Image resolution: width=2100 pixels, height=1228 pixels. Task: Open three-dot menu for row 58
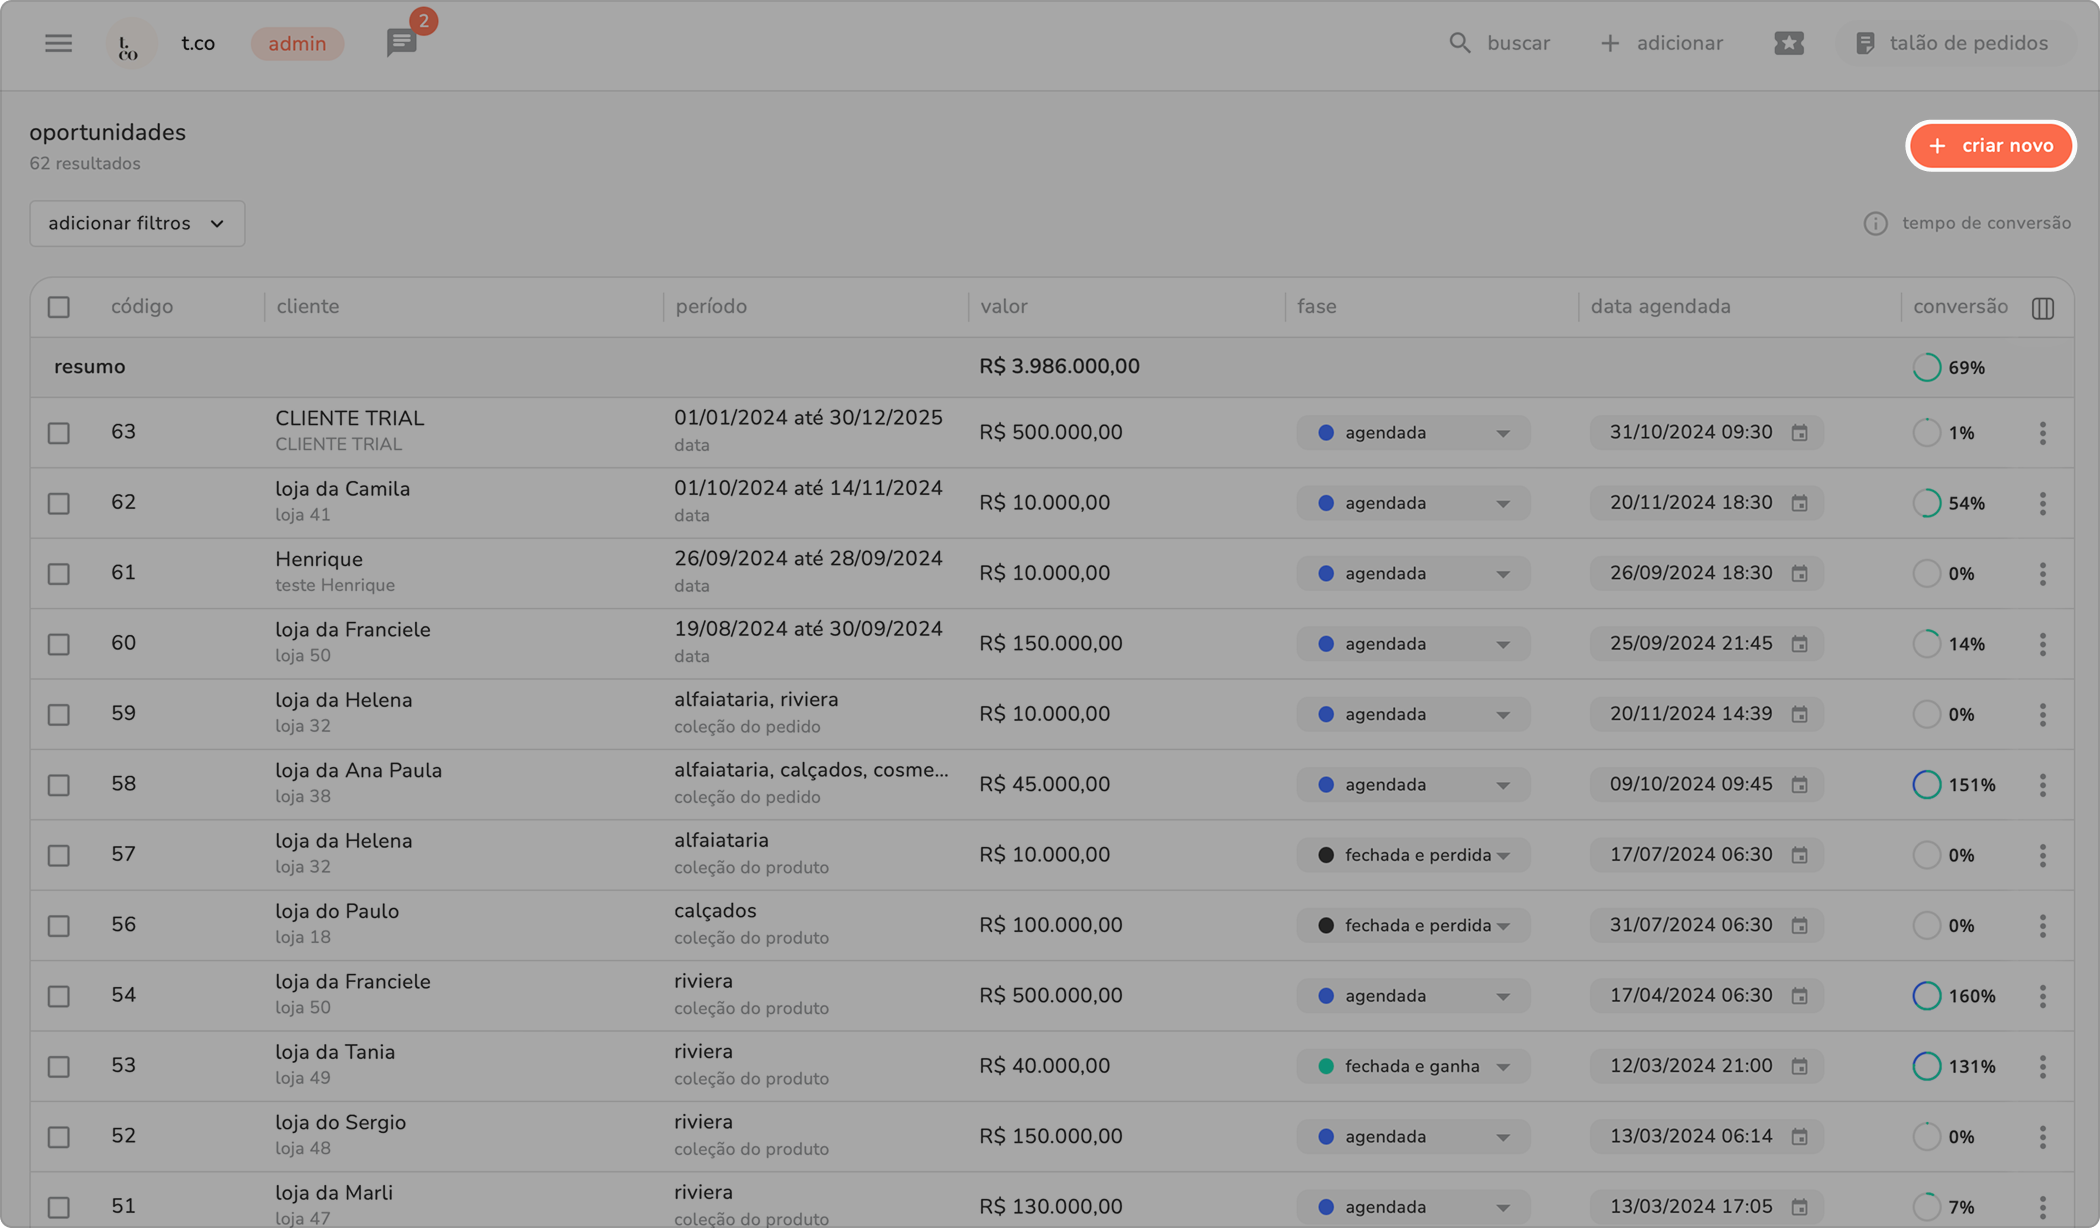tap(2043, 785)
